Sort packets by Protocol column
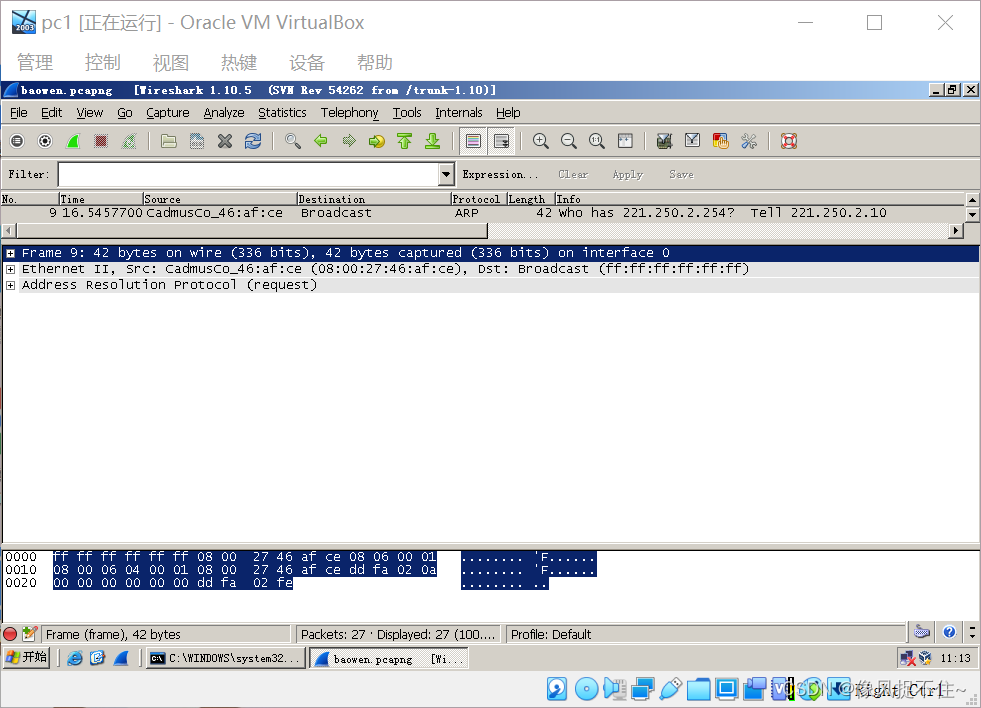 479,199
